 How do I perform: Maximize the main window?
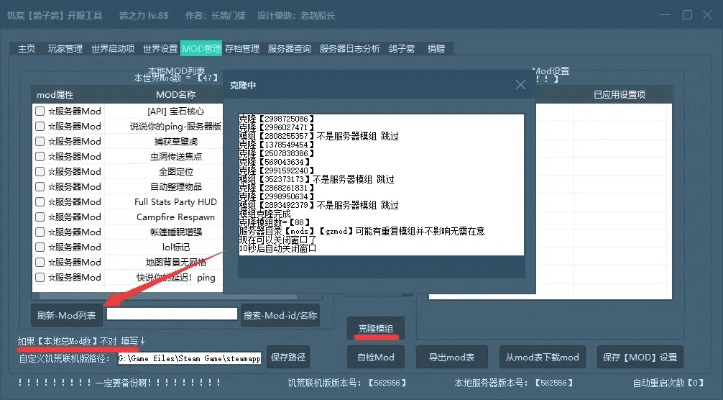(x=687, y=15)
